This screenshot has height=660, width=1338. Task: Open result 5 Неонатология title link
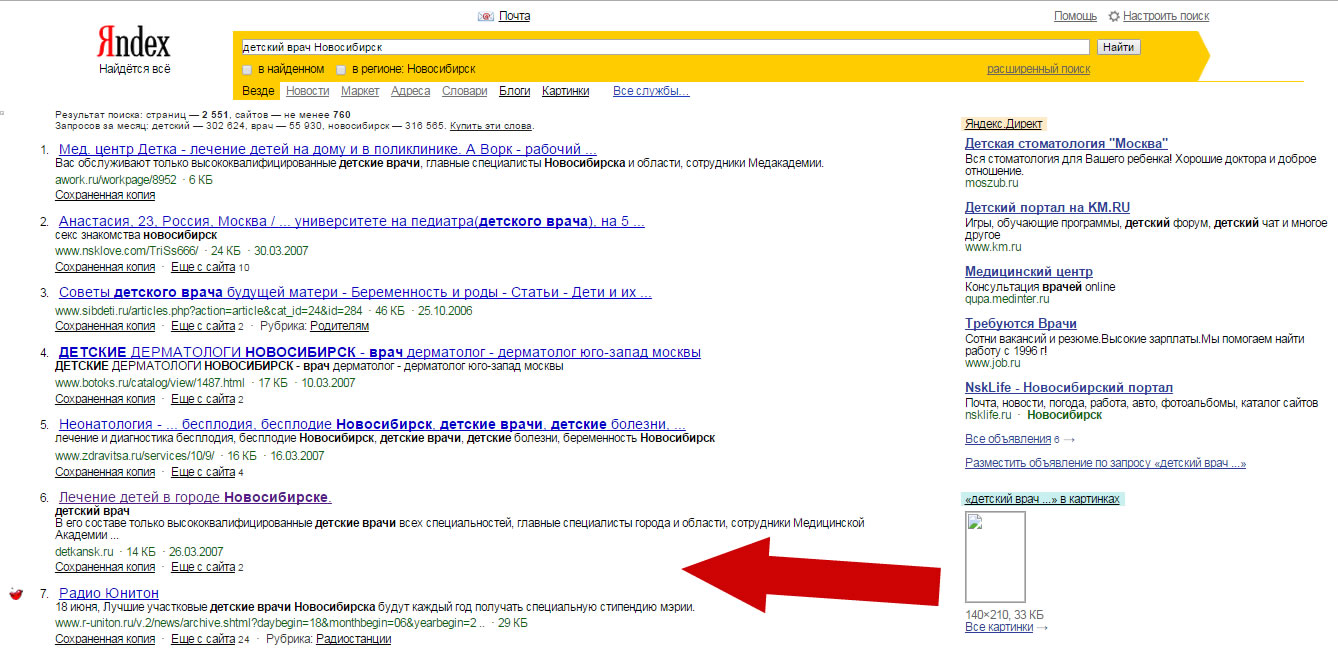372,424
